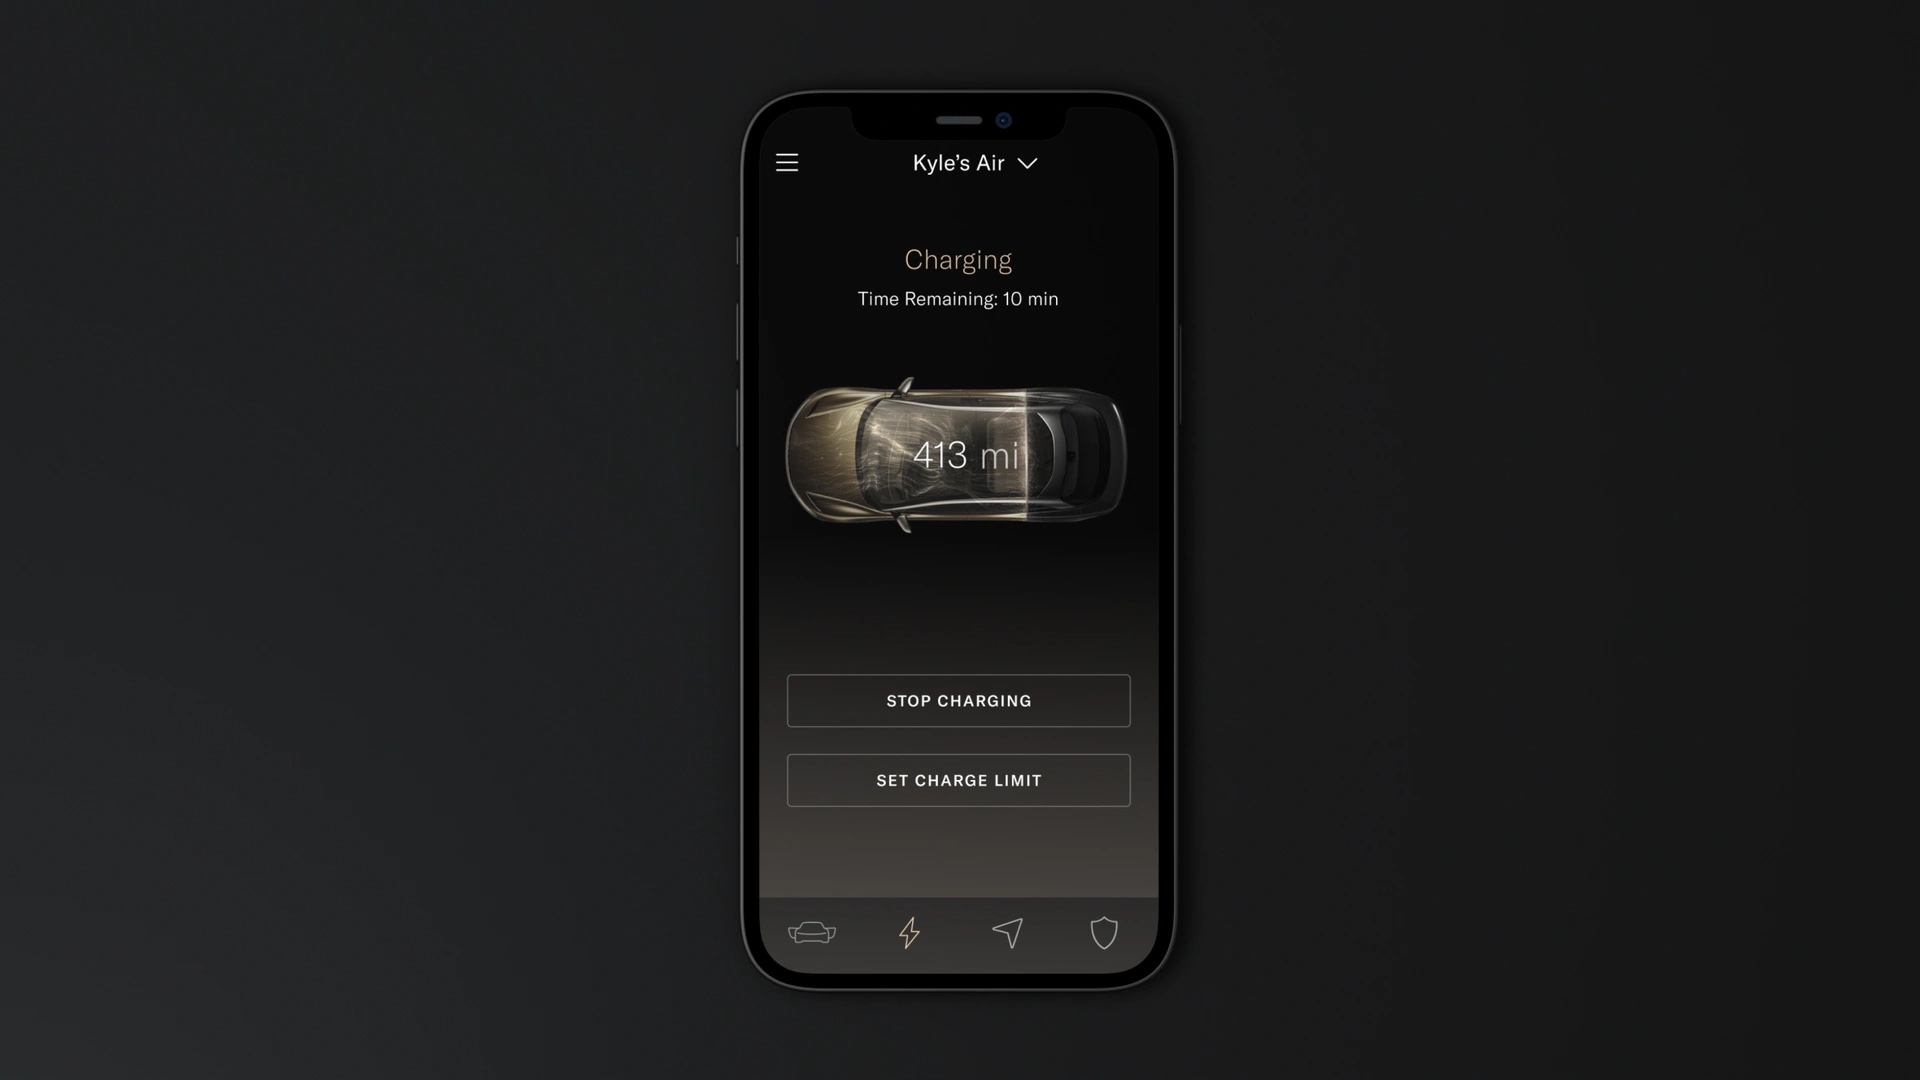Tap the hamburger menu icon
1920x1080 pixels.
click(x=787, y=161)
